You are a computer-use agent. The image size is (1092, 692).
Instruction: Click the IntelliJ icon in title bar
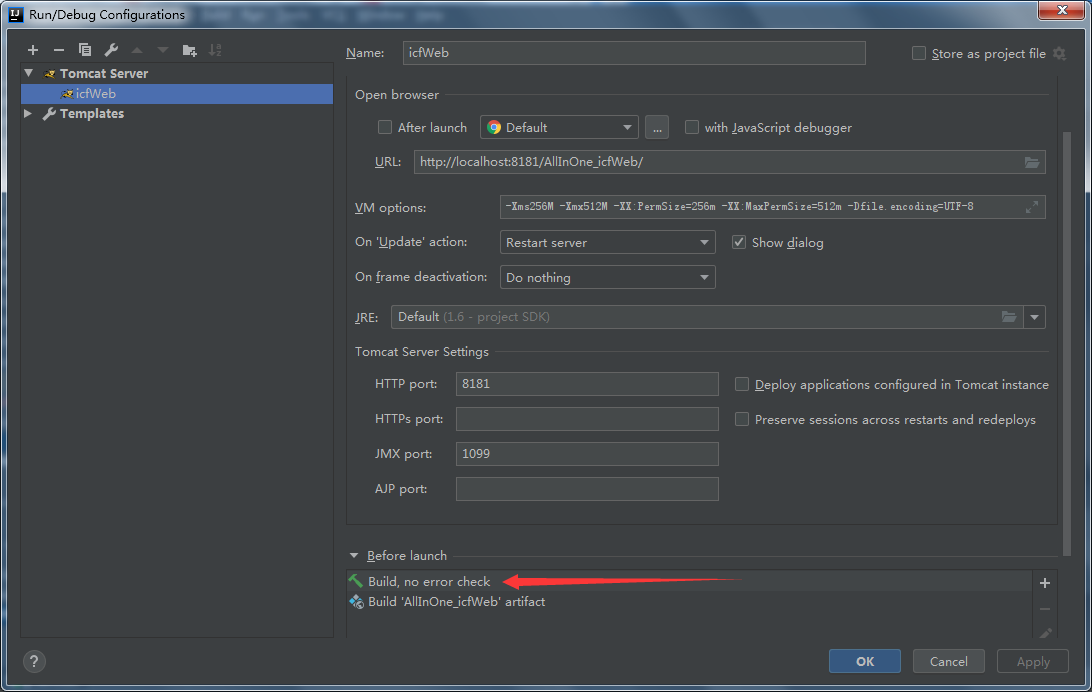[x=15, y=14]
